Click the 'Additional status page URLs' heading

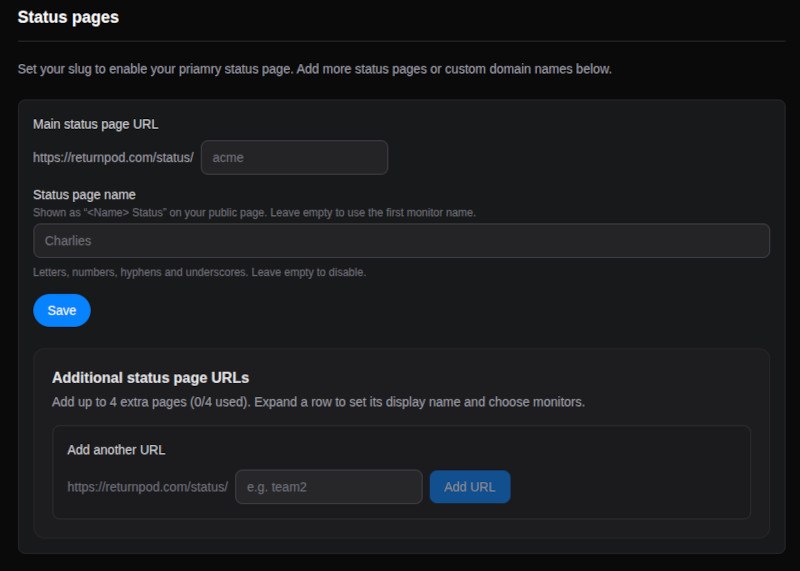[151, 378]
